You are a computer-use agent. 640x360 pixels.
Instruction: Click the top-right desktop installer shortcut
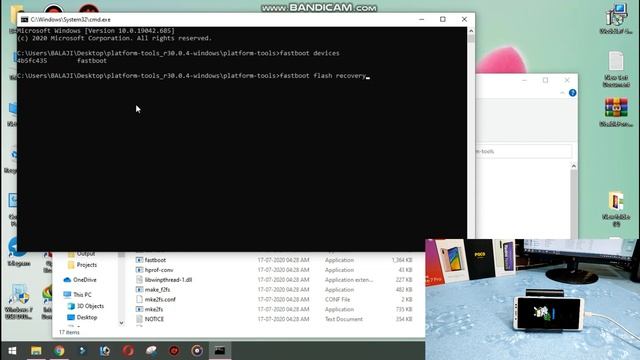point(616,19)
